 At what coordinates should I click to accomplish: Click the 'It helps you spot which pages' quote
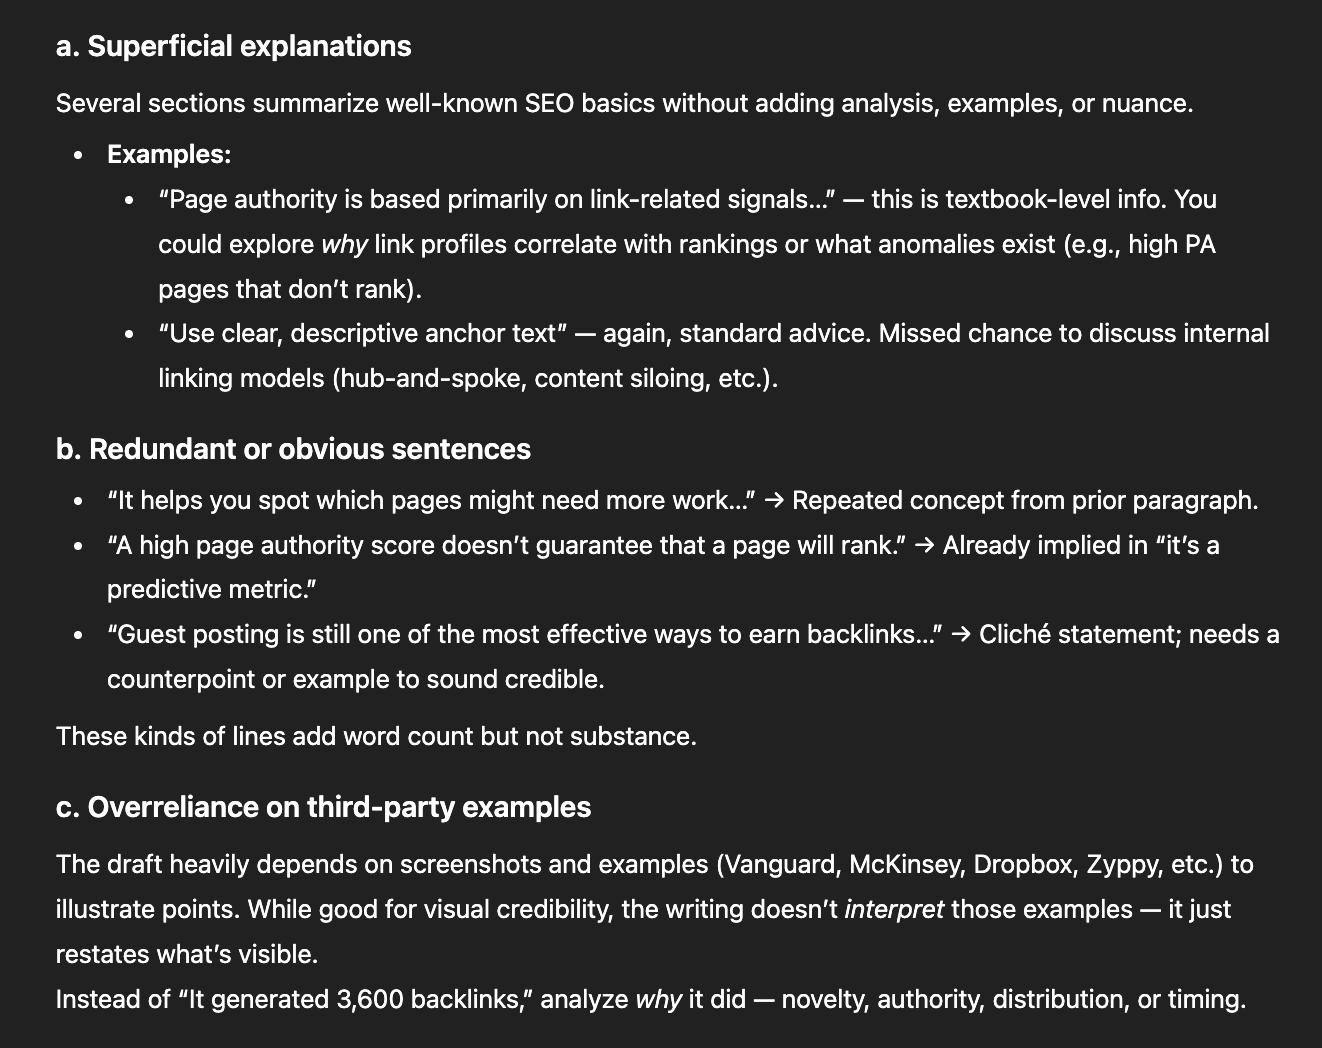tap(430, 501)
